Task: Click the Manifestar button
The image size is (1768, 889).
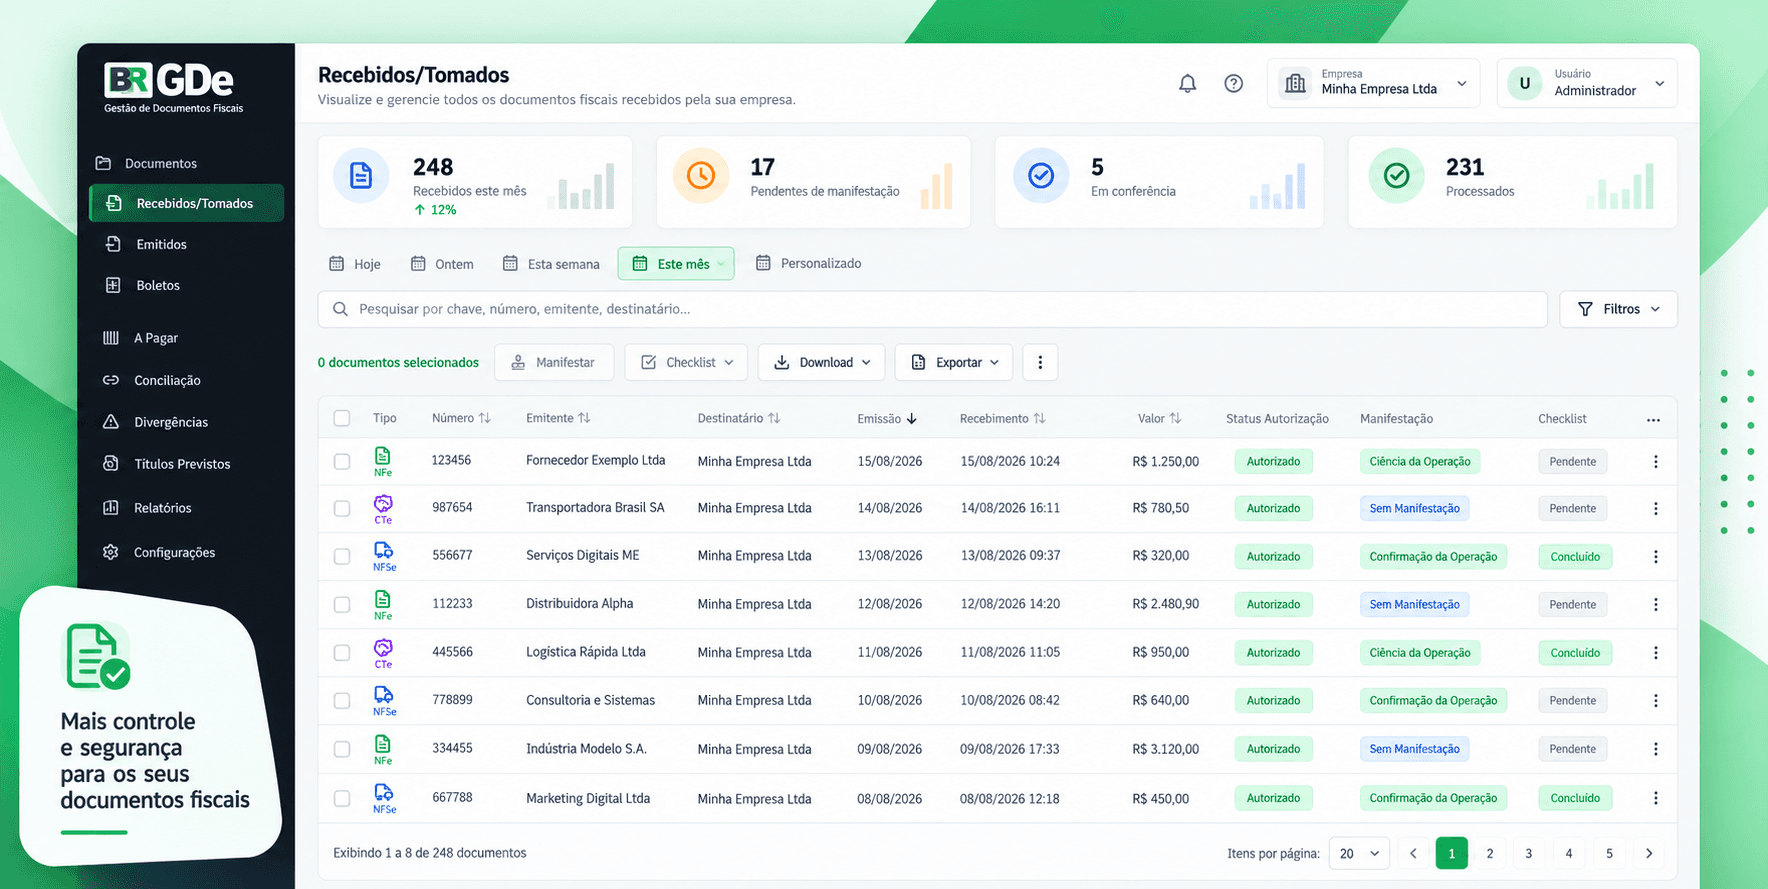Action: pos(553,362)
